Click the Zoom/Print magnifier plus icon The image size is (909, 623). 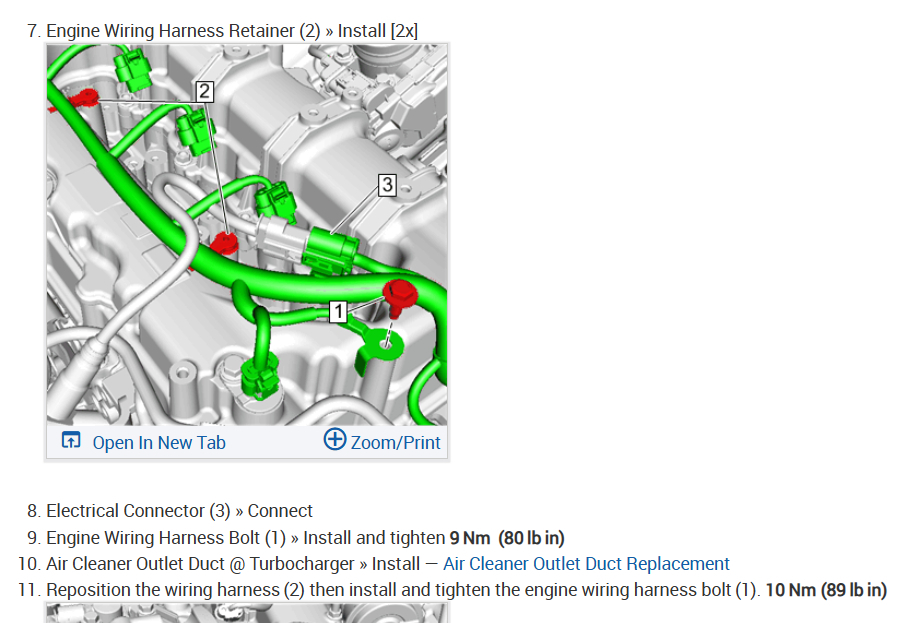[334, 439]
